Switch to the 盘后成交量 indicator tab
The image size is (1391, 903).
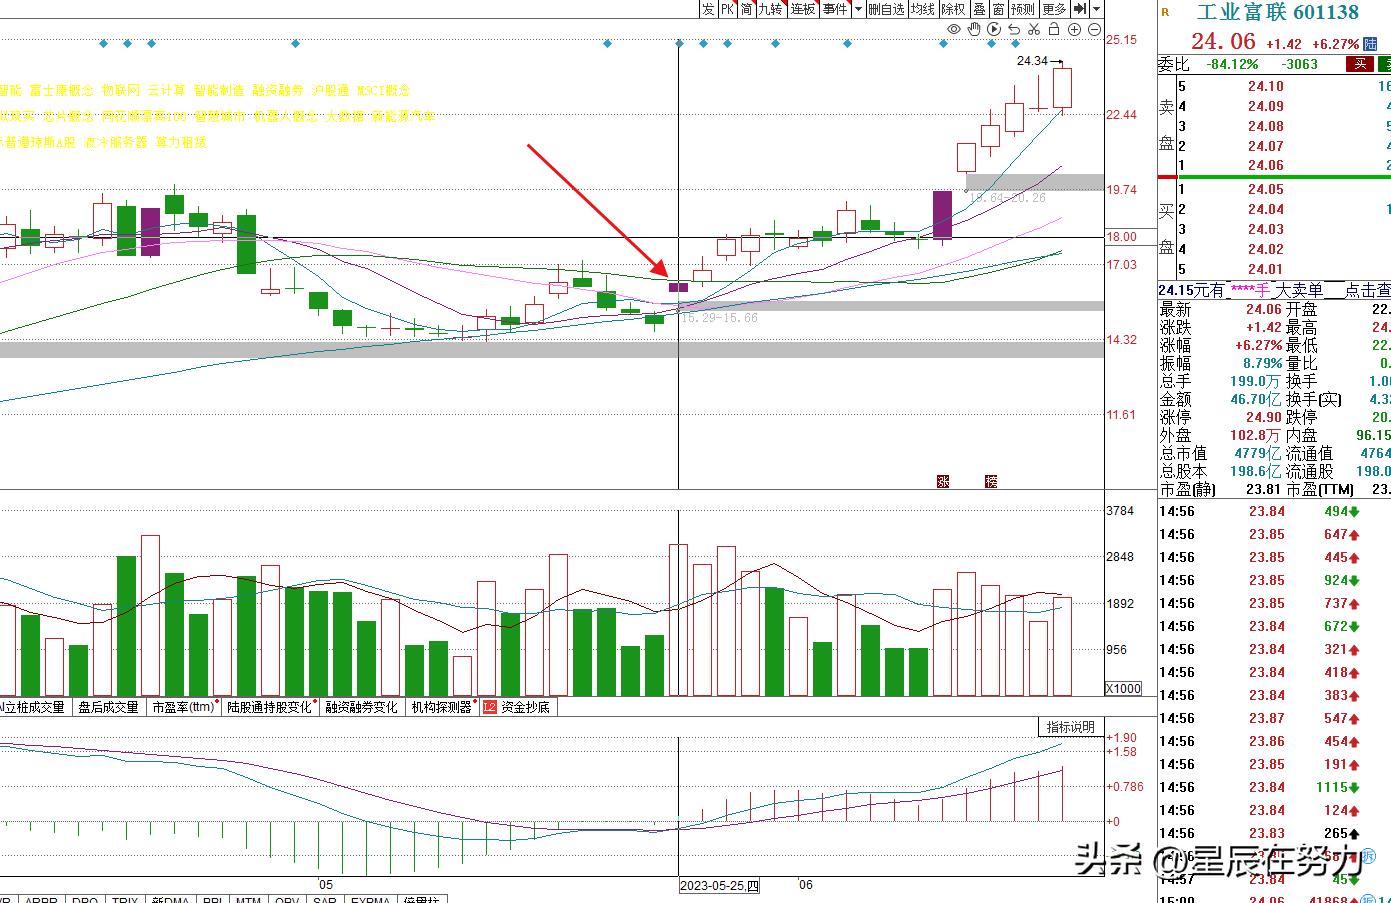(108, 707)
